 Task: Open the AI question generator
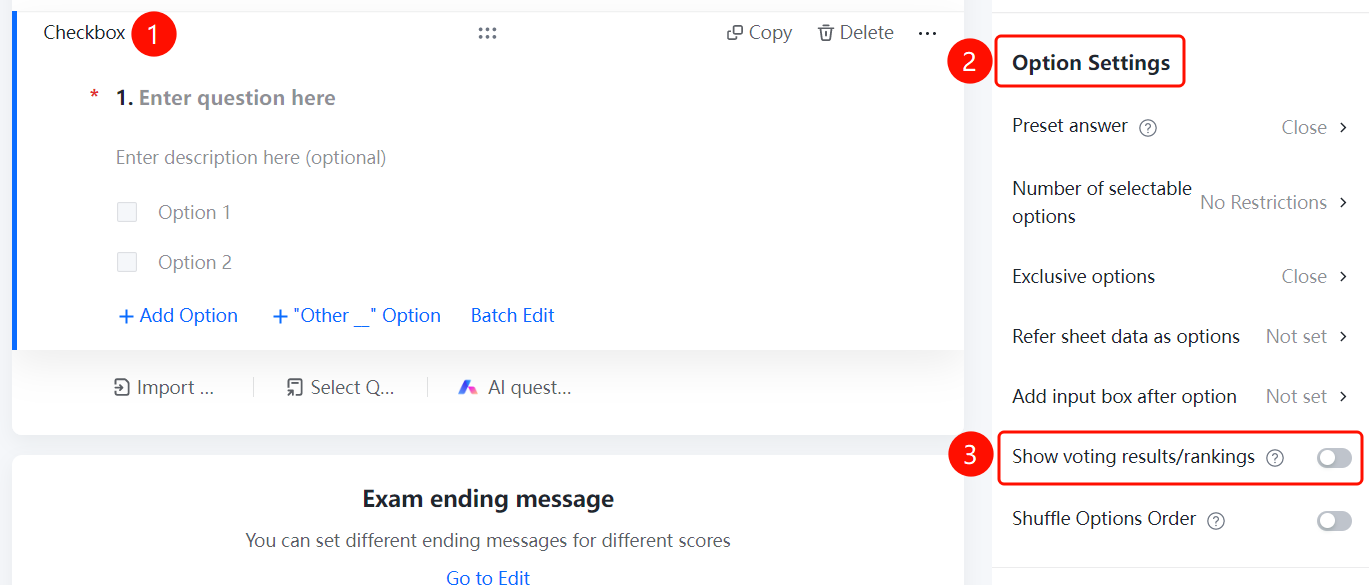click(515, 388)
